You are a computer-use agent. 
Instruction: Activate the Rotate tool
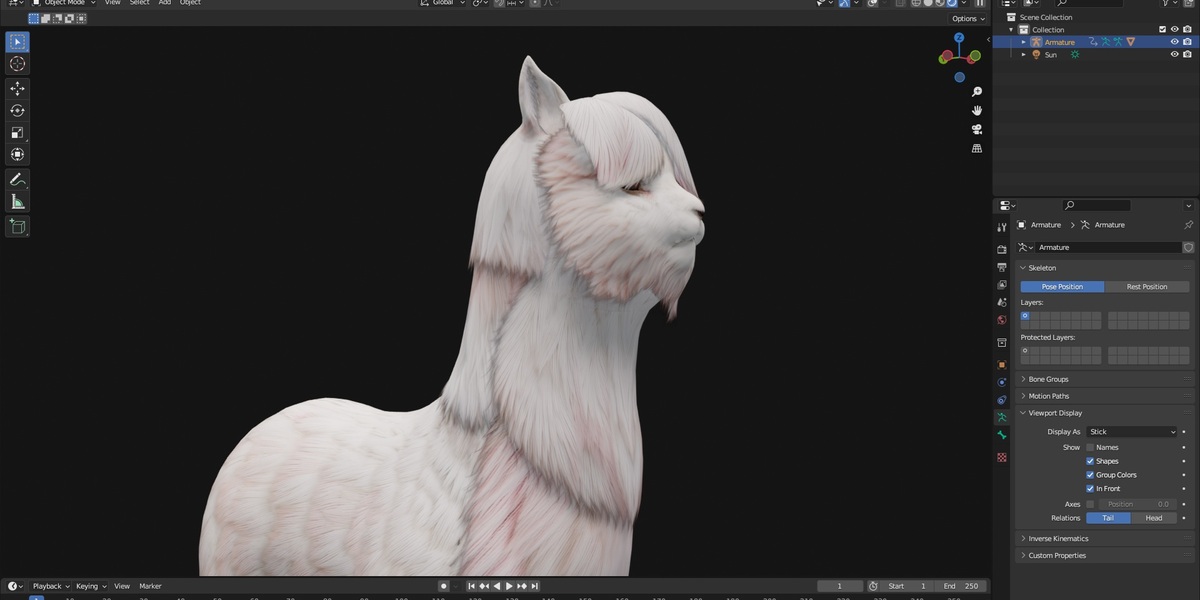coord(17,110)
